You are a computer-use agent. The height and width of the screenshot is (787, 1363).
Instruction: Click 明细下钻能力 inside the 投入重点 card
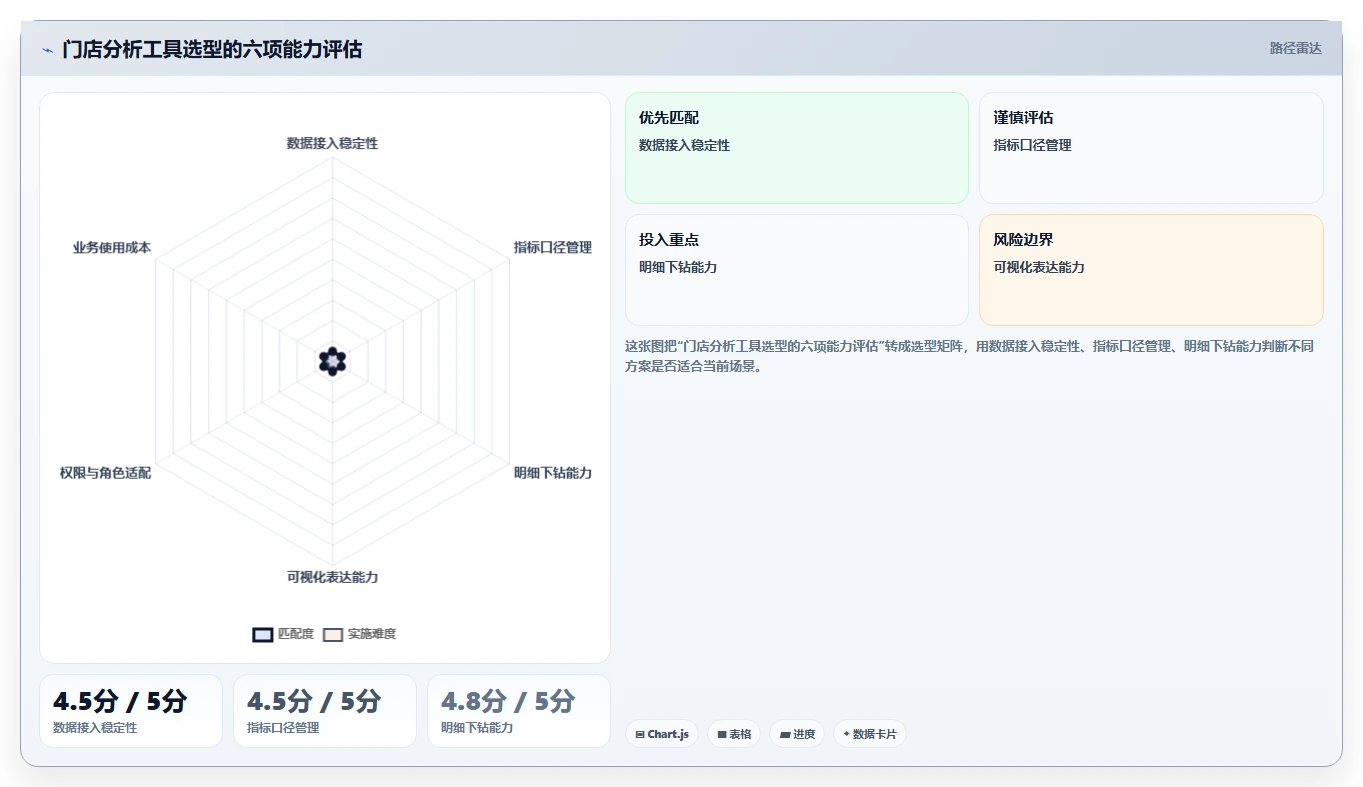(x=678, y=267)
